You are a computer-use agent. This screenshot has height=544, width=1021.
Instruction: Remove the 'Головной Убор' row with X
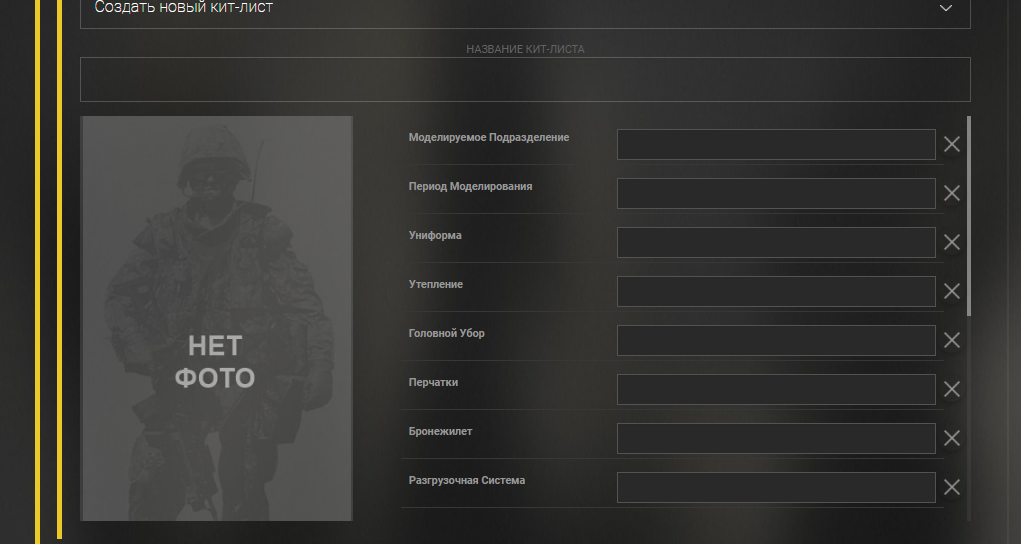click(x=951, y=340)
